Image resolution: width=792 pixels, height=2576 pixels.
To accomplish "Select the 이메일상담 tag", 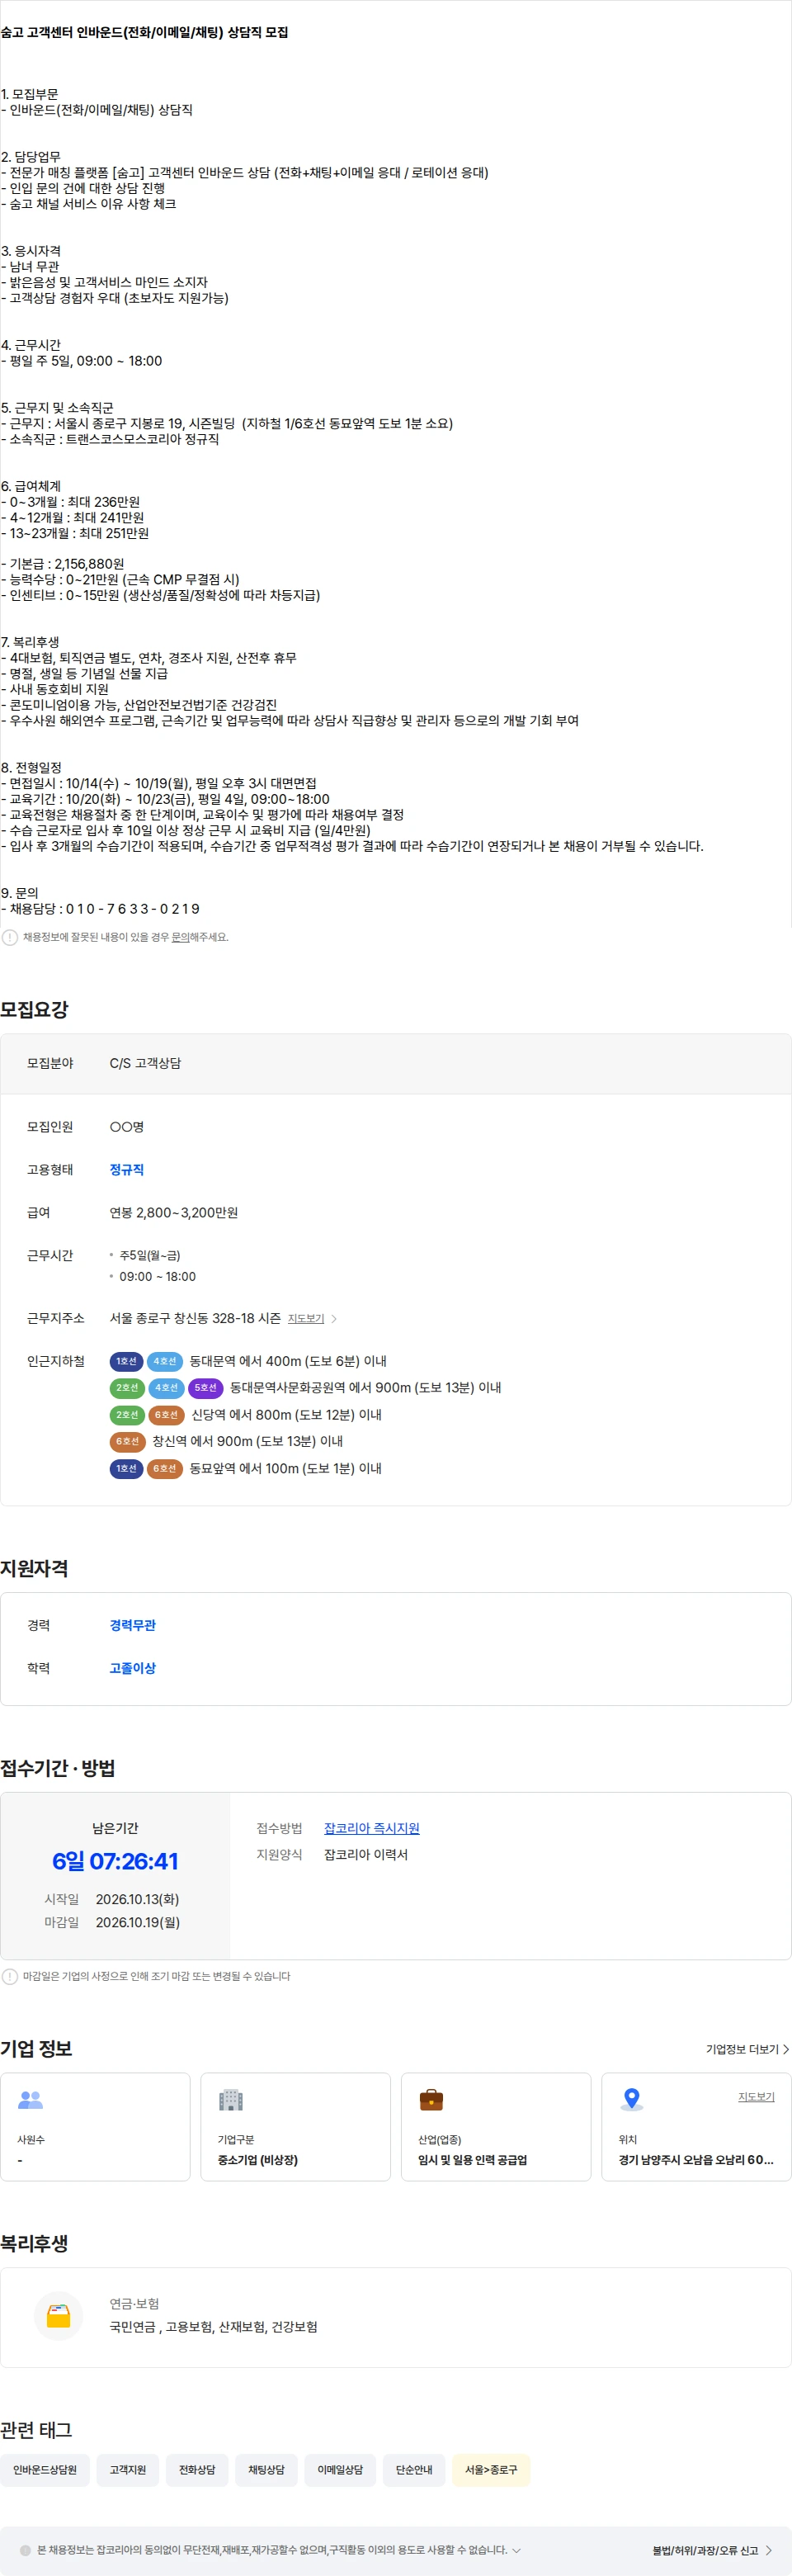I will click(340, 2470).
